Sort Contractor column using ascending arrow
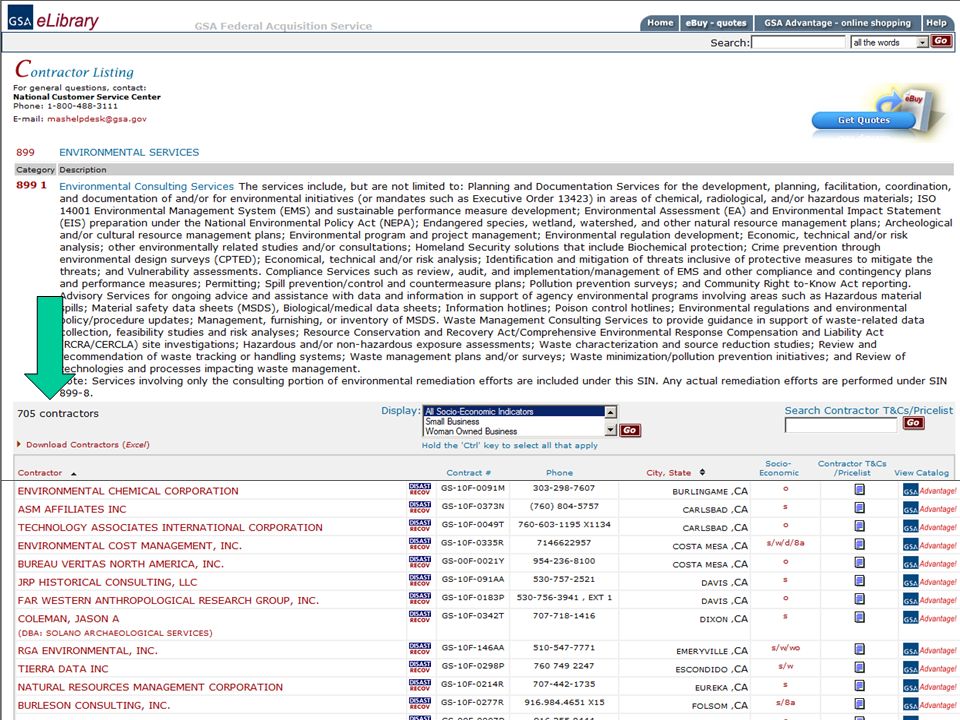This screenshot has height=720, width=960. [73, 473]
